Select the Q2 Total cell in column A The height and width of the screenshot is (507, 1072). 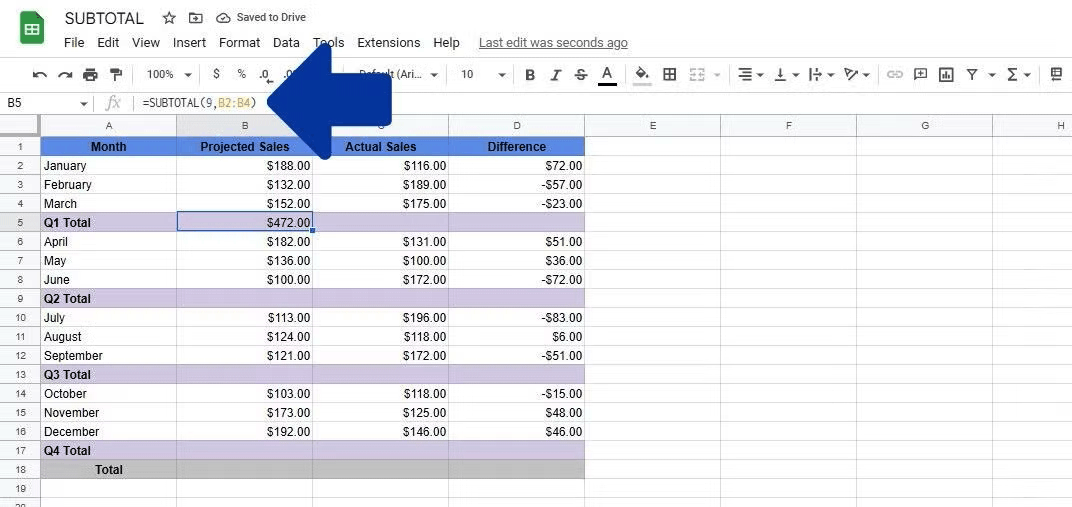109,299
